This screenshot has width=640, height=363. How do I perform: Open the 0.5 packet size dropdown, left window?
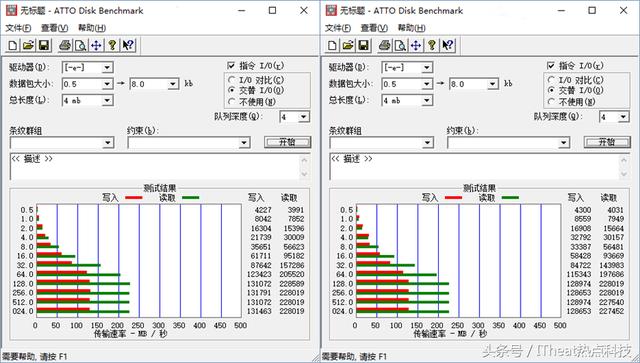107,84
